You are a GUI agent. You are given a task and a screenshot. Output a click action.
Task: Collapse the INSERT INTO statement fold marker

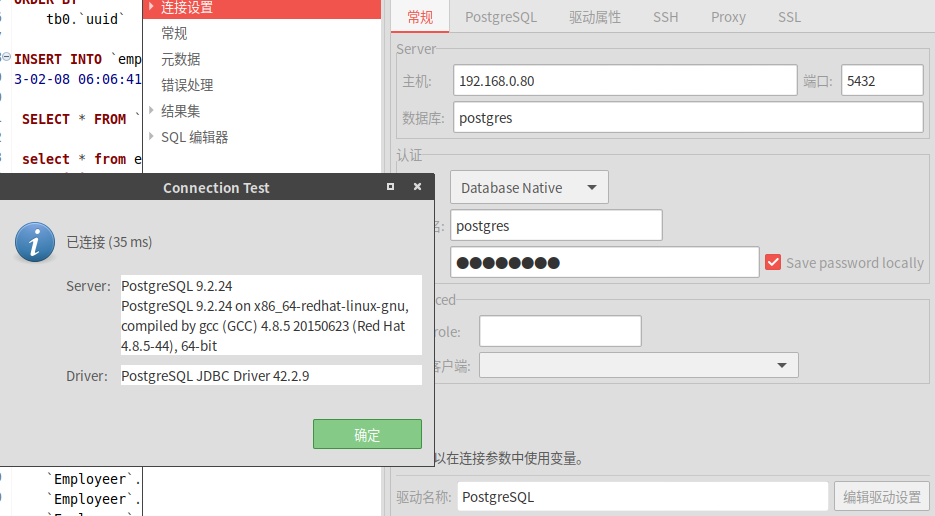[6, 57]
